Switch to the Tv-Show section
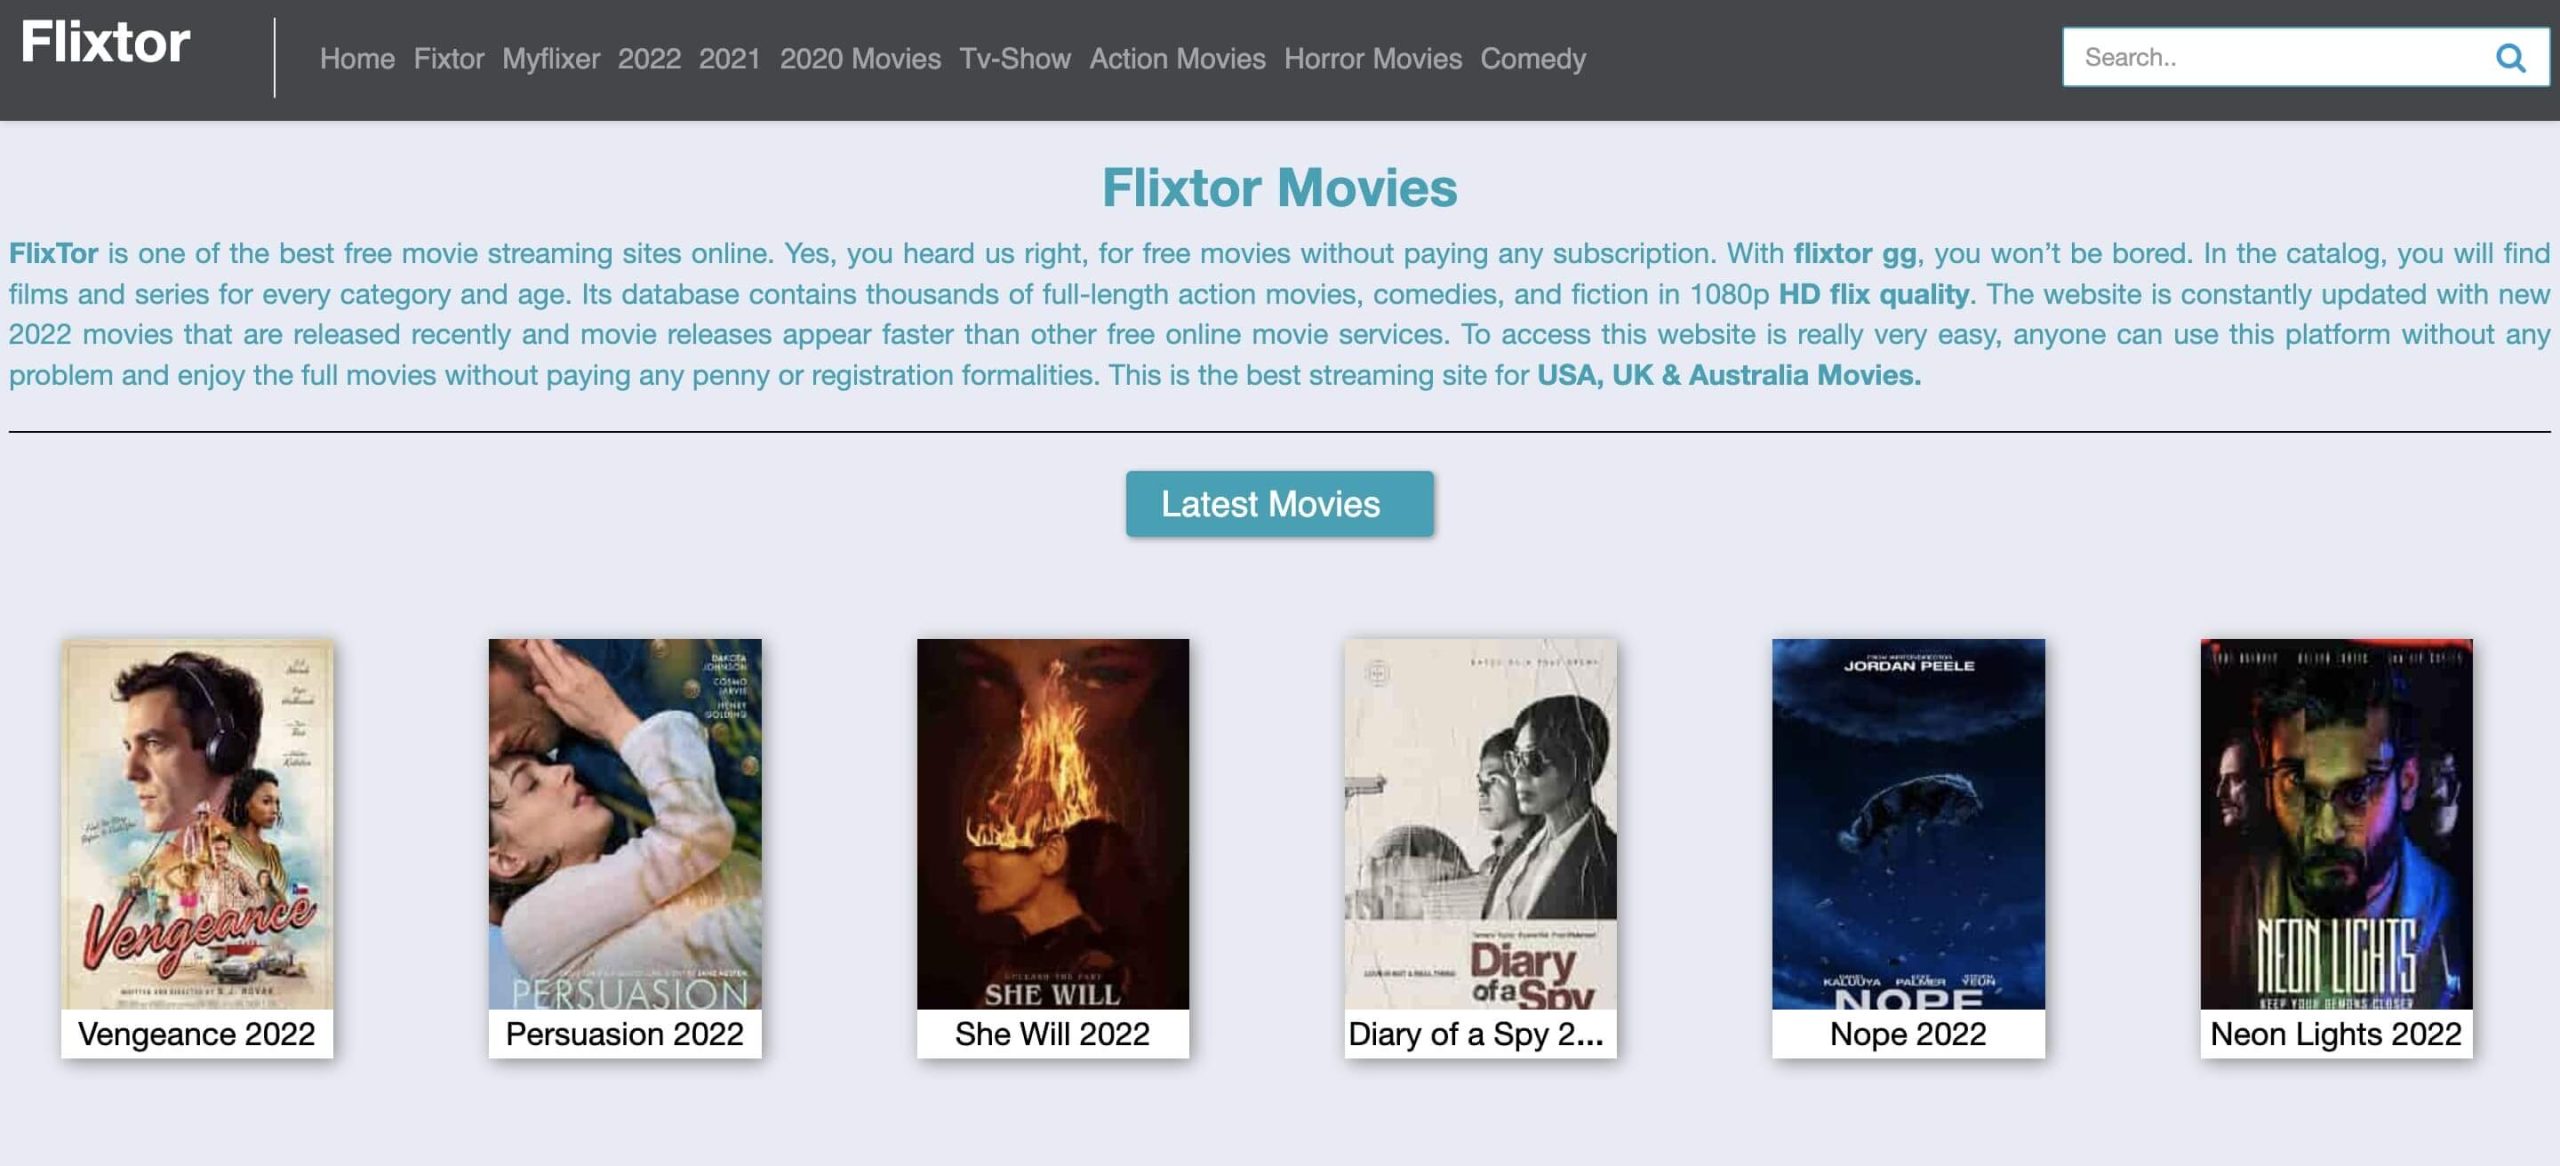 coord(1014,59)
